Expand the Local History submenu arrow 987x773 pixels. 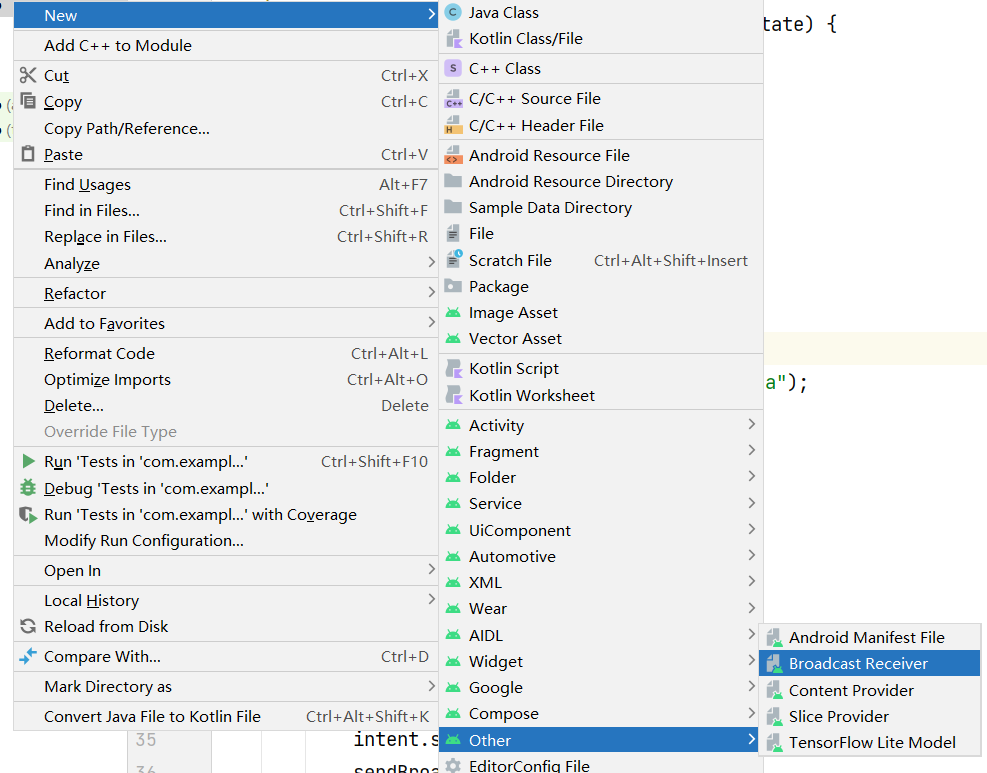432,599
